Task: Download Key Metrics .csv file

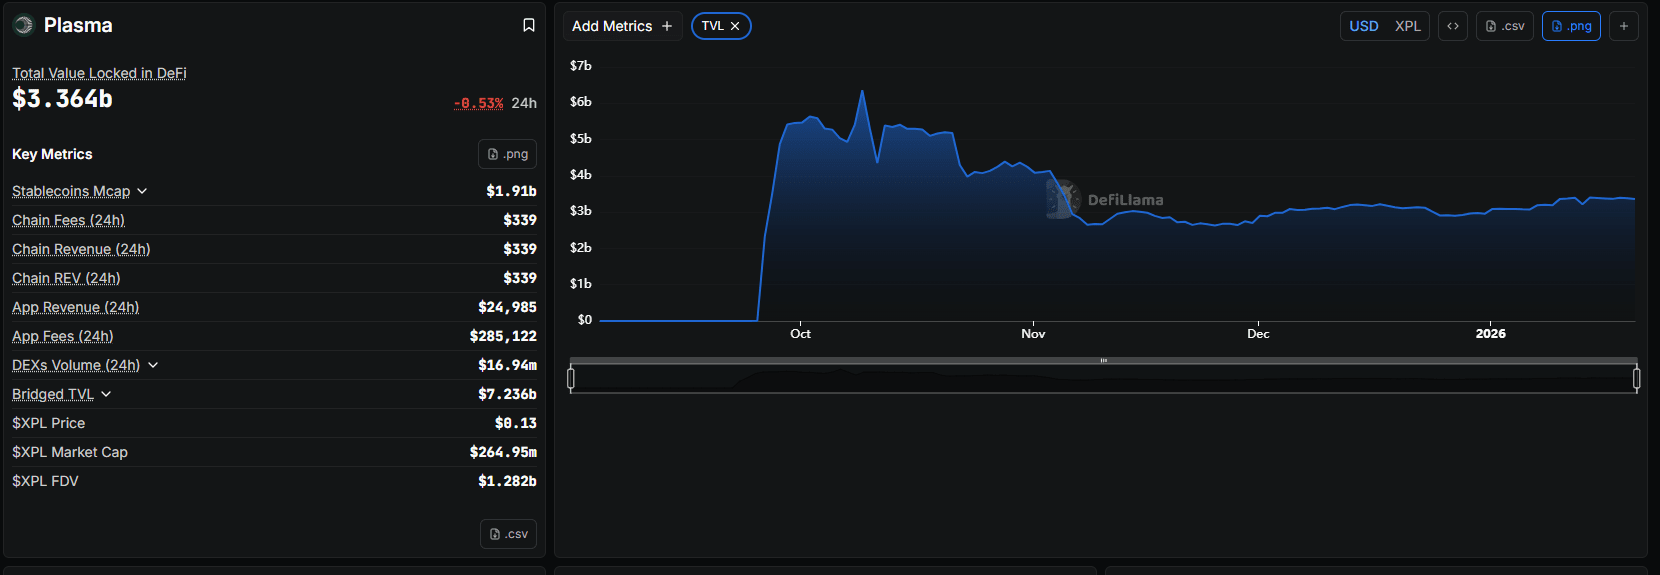Action: pos(508,534)
